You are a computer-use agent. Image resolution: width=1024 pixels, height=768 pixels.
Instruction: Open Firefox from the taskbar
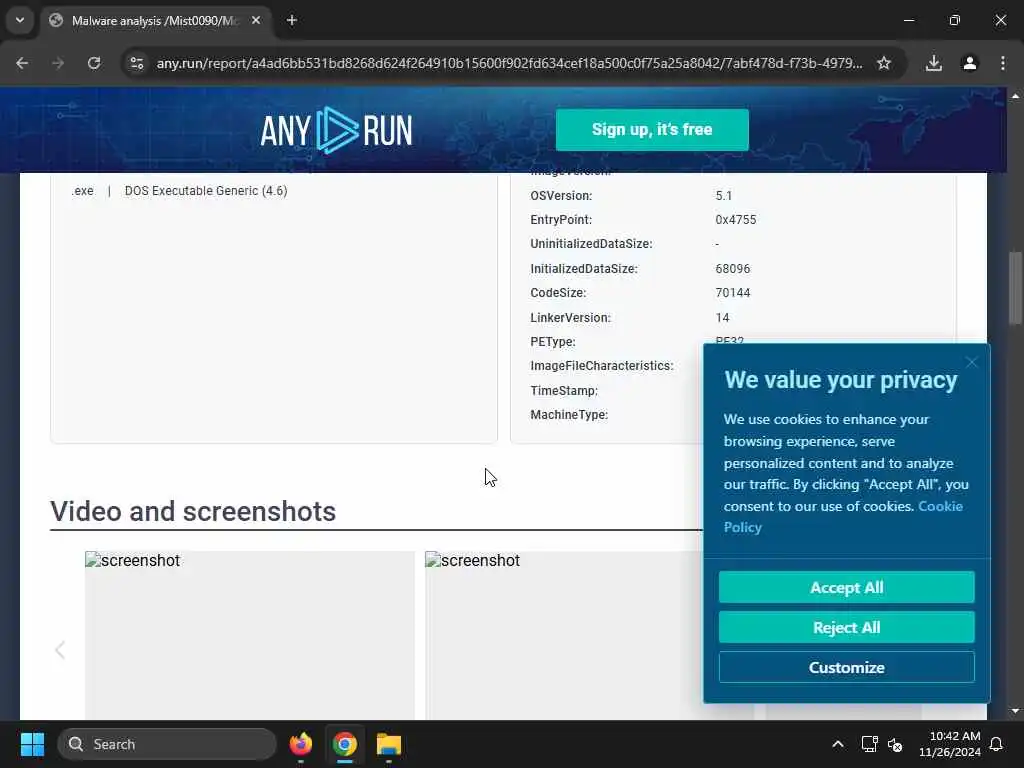[x=301, y=744]
